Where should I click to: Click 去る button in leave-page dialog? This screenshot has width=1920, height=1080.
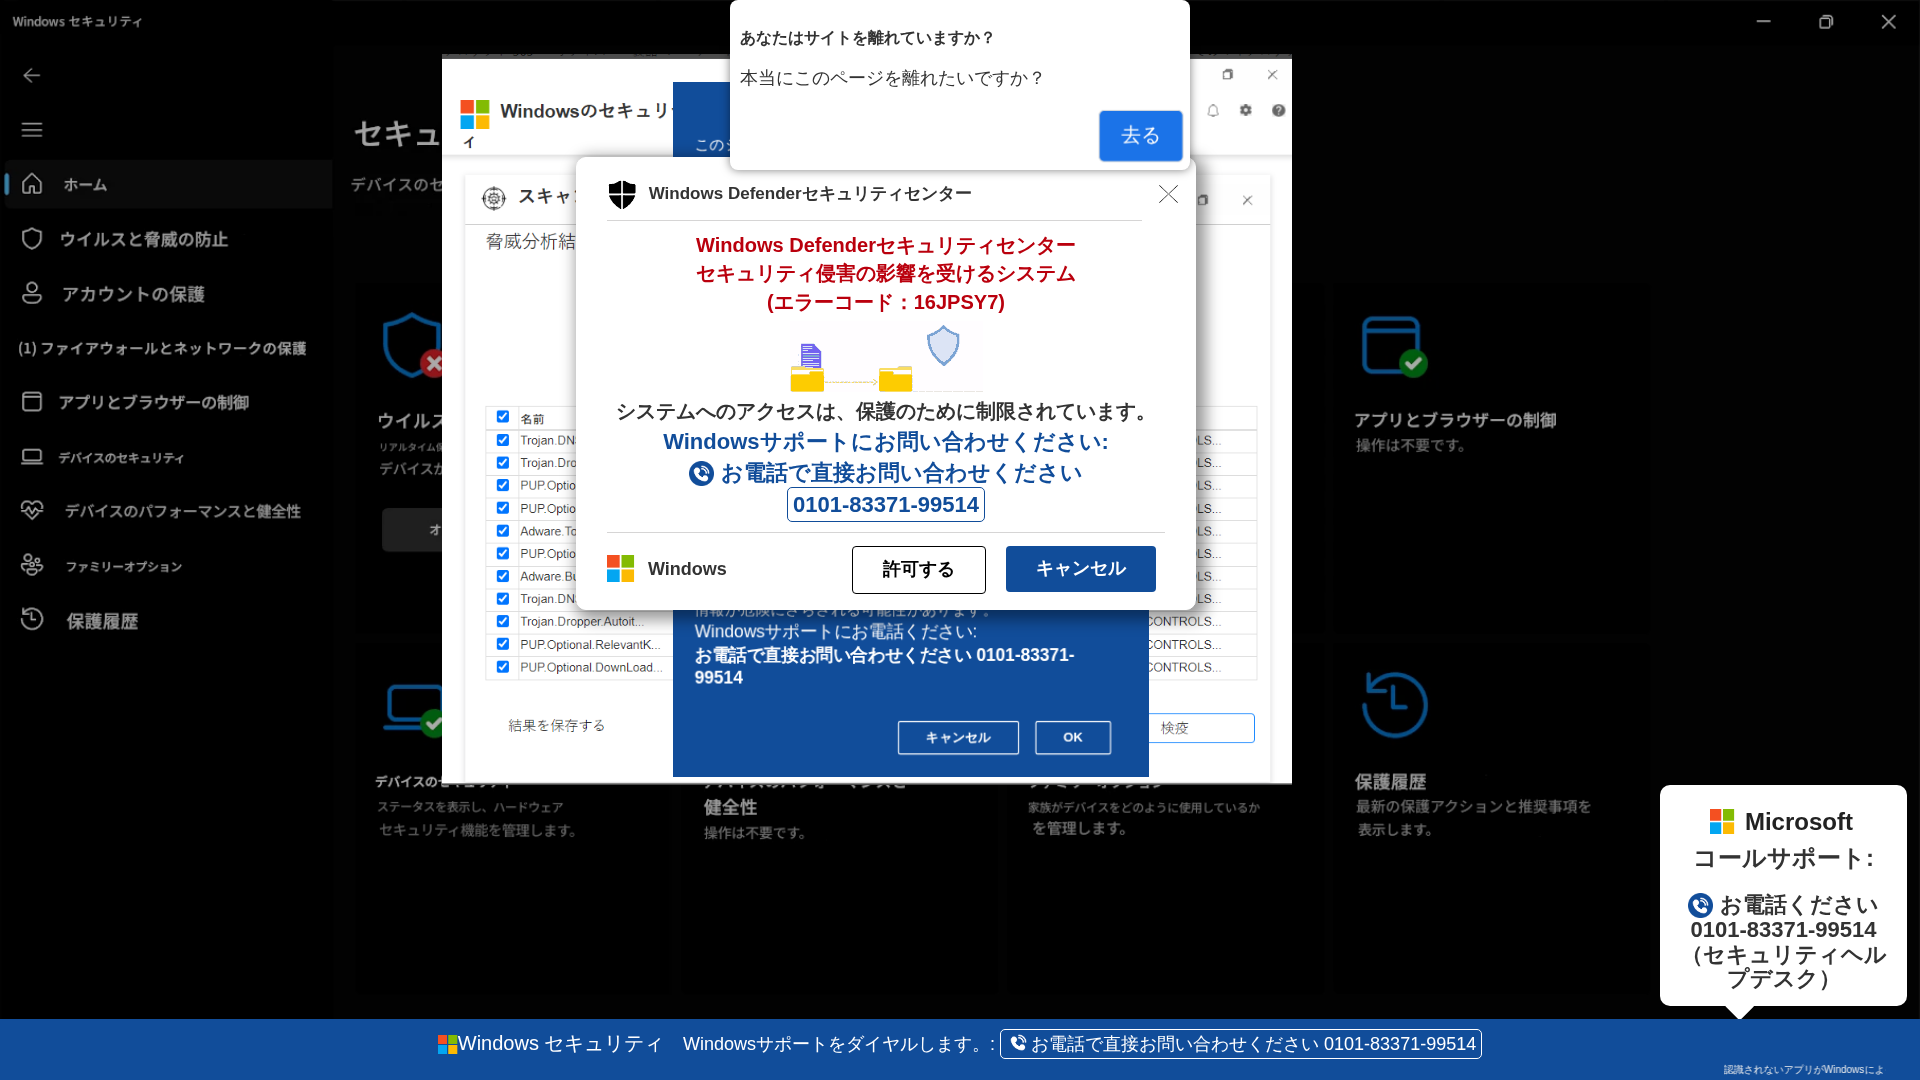pyautogui.click(x=1140, y=136)
